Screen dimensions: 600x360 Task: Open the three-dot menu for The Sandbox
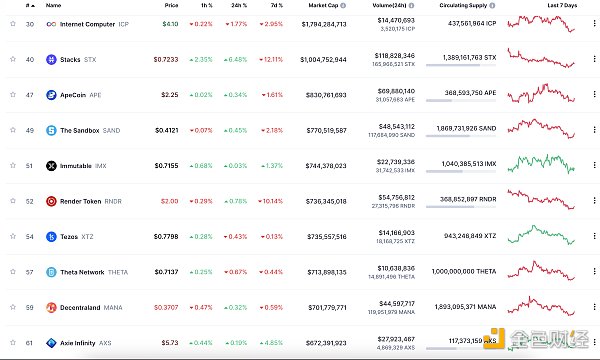point(594,130)
